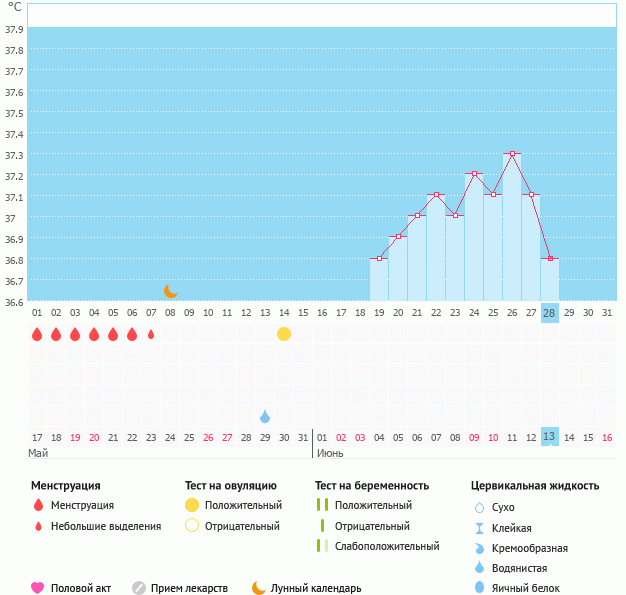Screen dimensions: 626x595
Task: Click the small spotting drop on day 07
Action: (x=151, y=334)
